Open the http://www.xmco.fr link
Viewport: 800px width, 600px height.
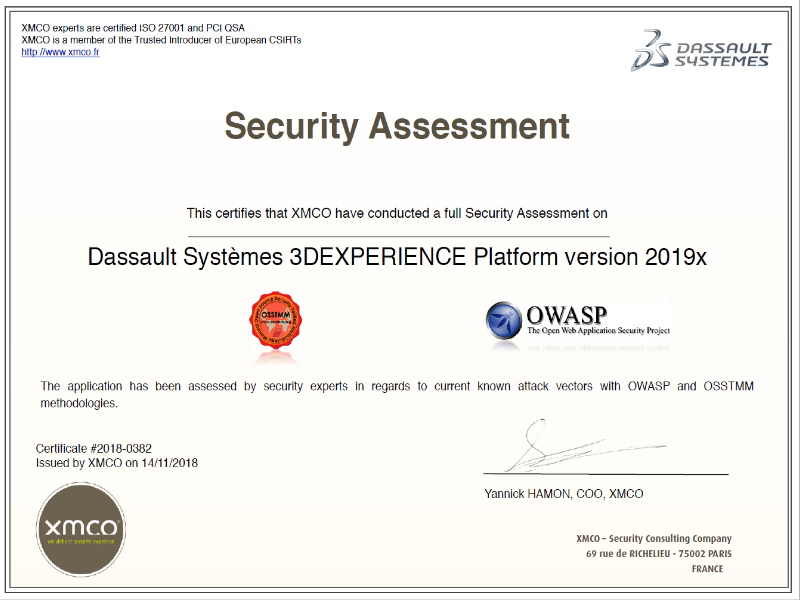coord(60,52)
